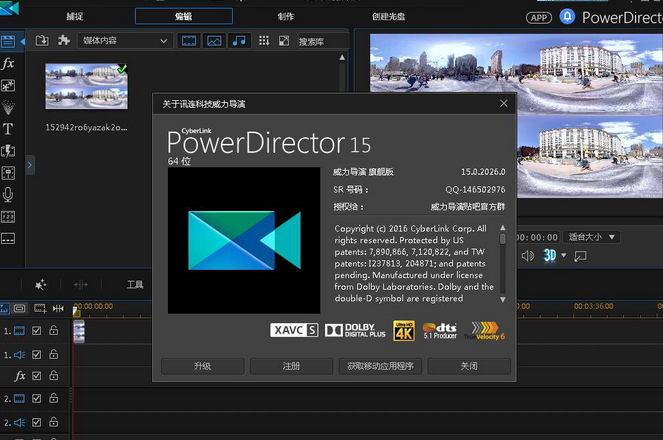Open the Title Room T icon
This screenshot has height=440, width=663.
point(8,129)
